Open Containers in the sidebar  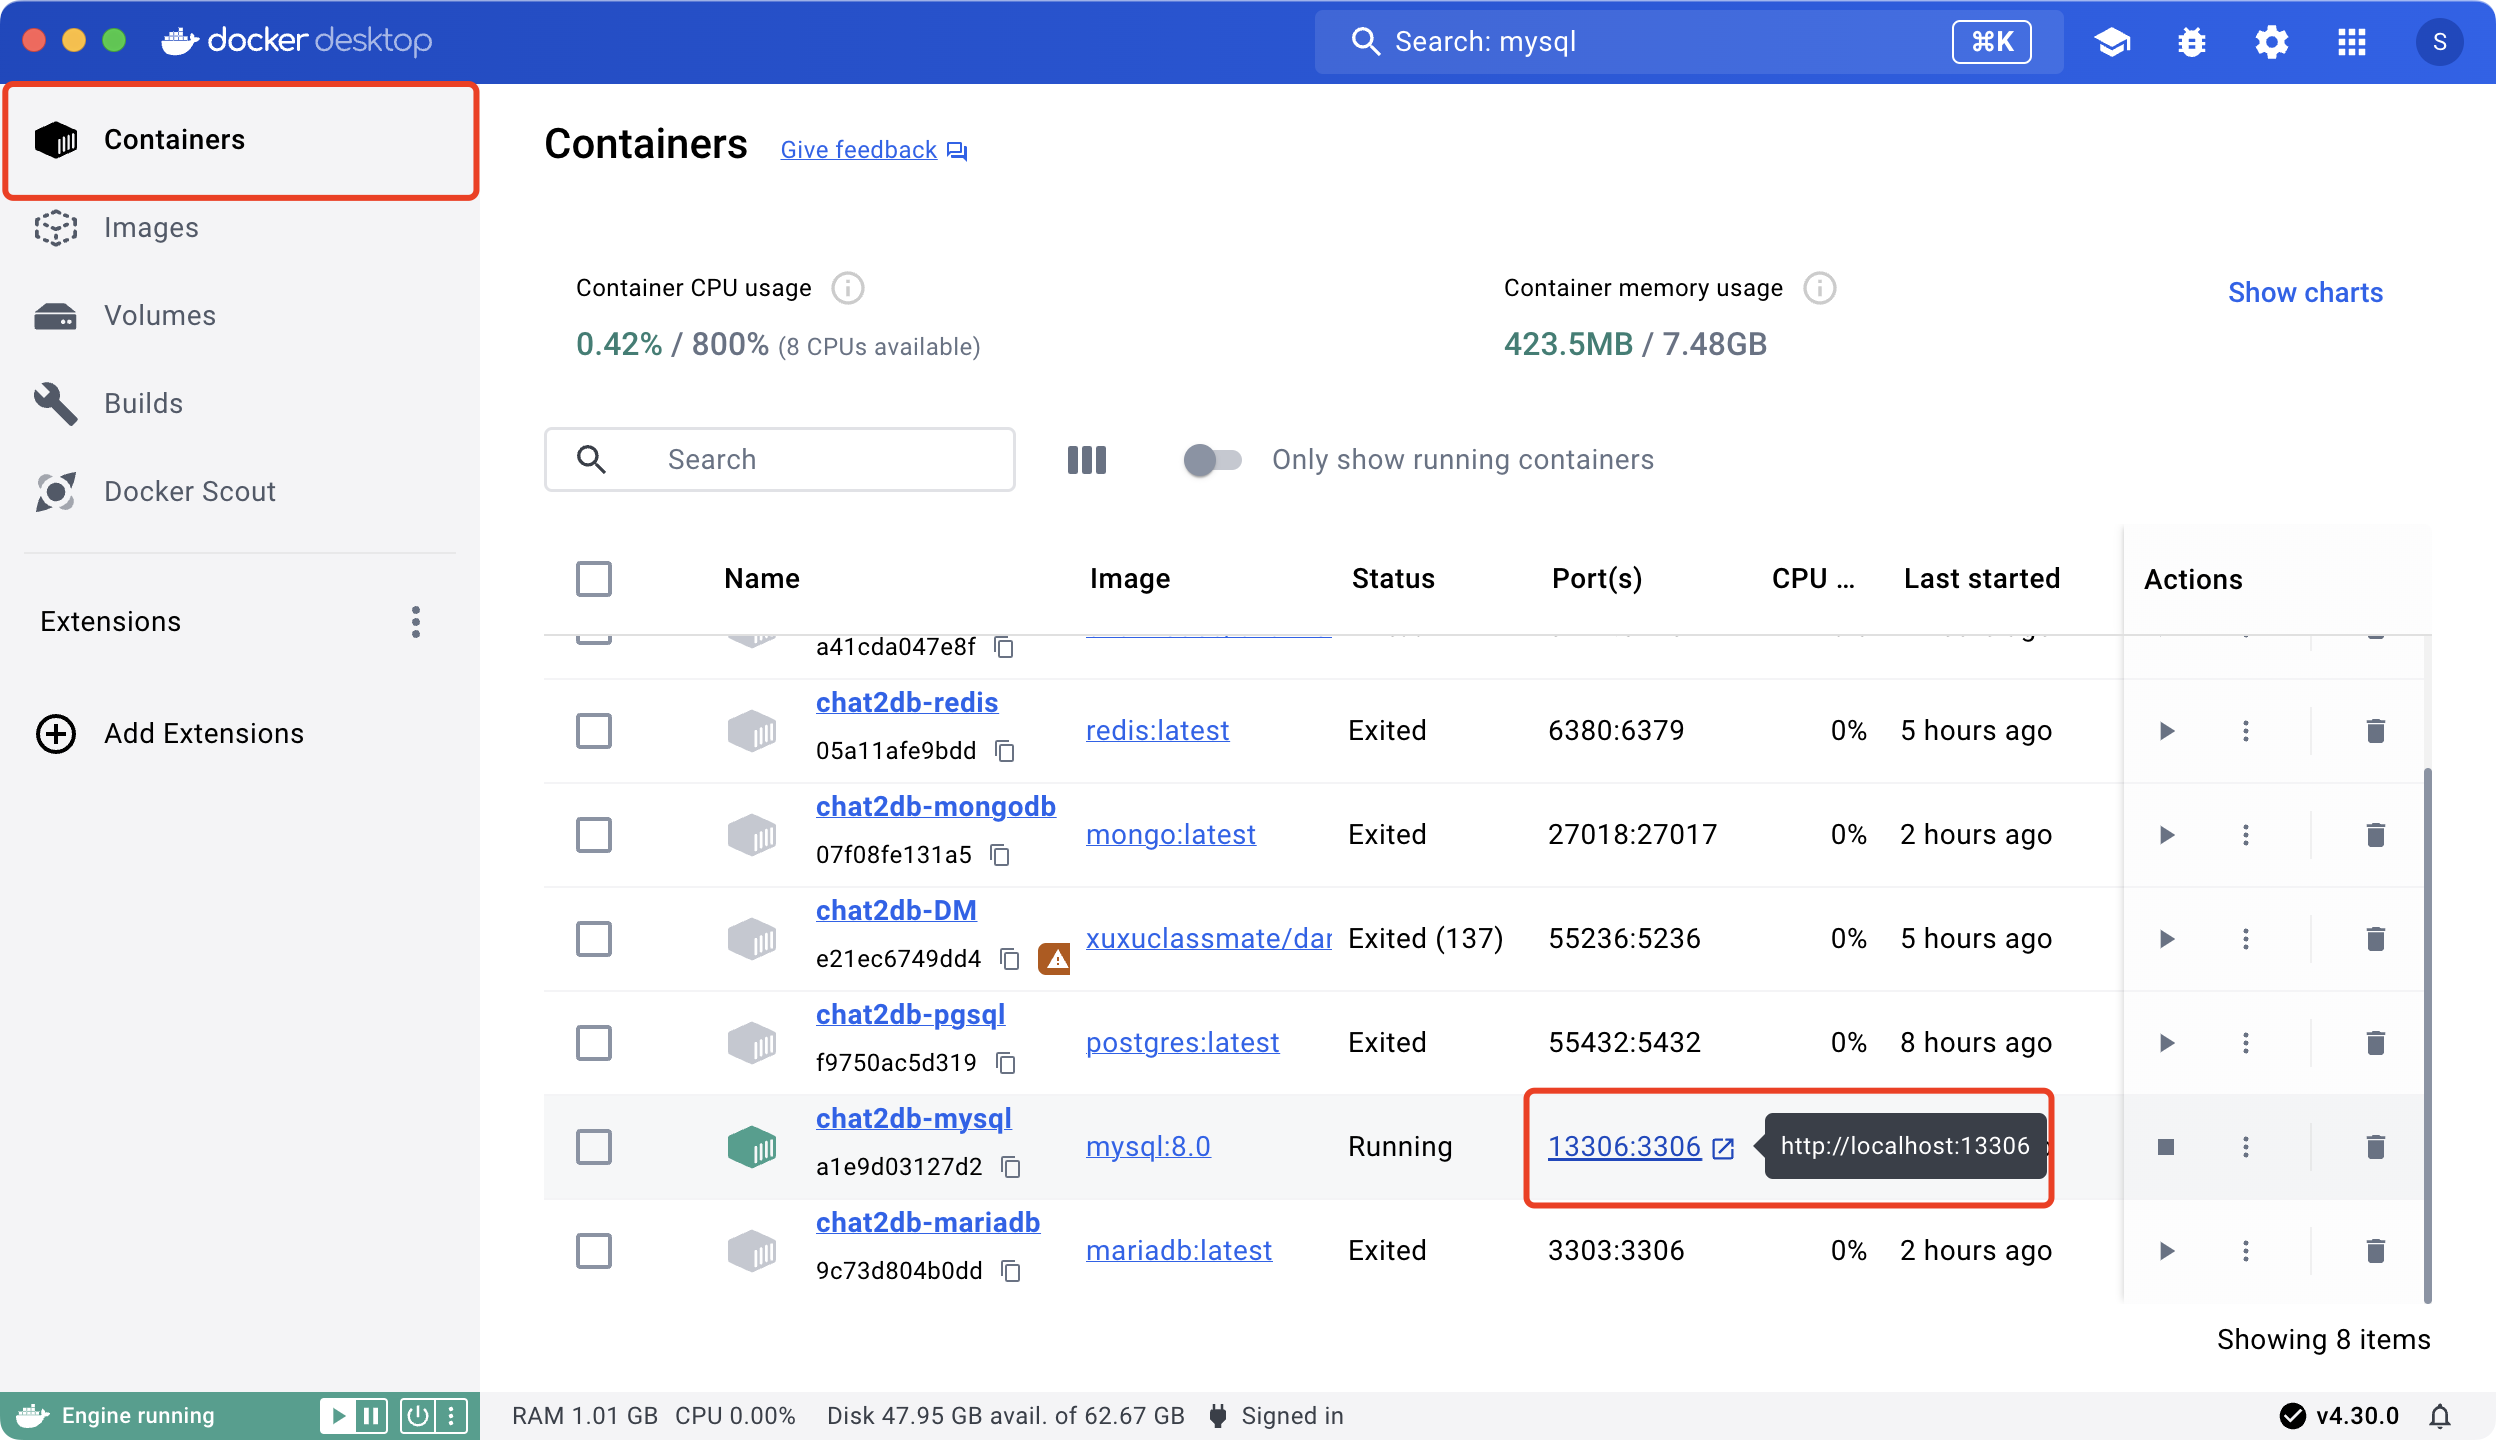[x=241, y=140]
